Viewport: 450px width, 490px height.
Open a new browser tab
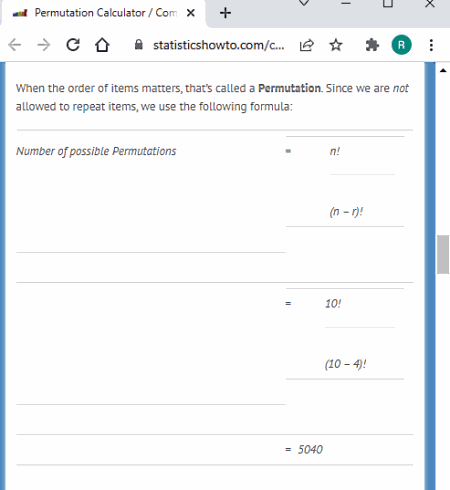coord(225,13)
